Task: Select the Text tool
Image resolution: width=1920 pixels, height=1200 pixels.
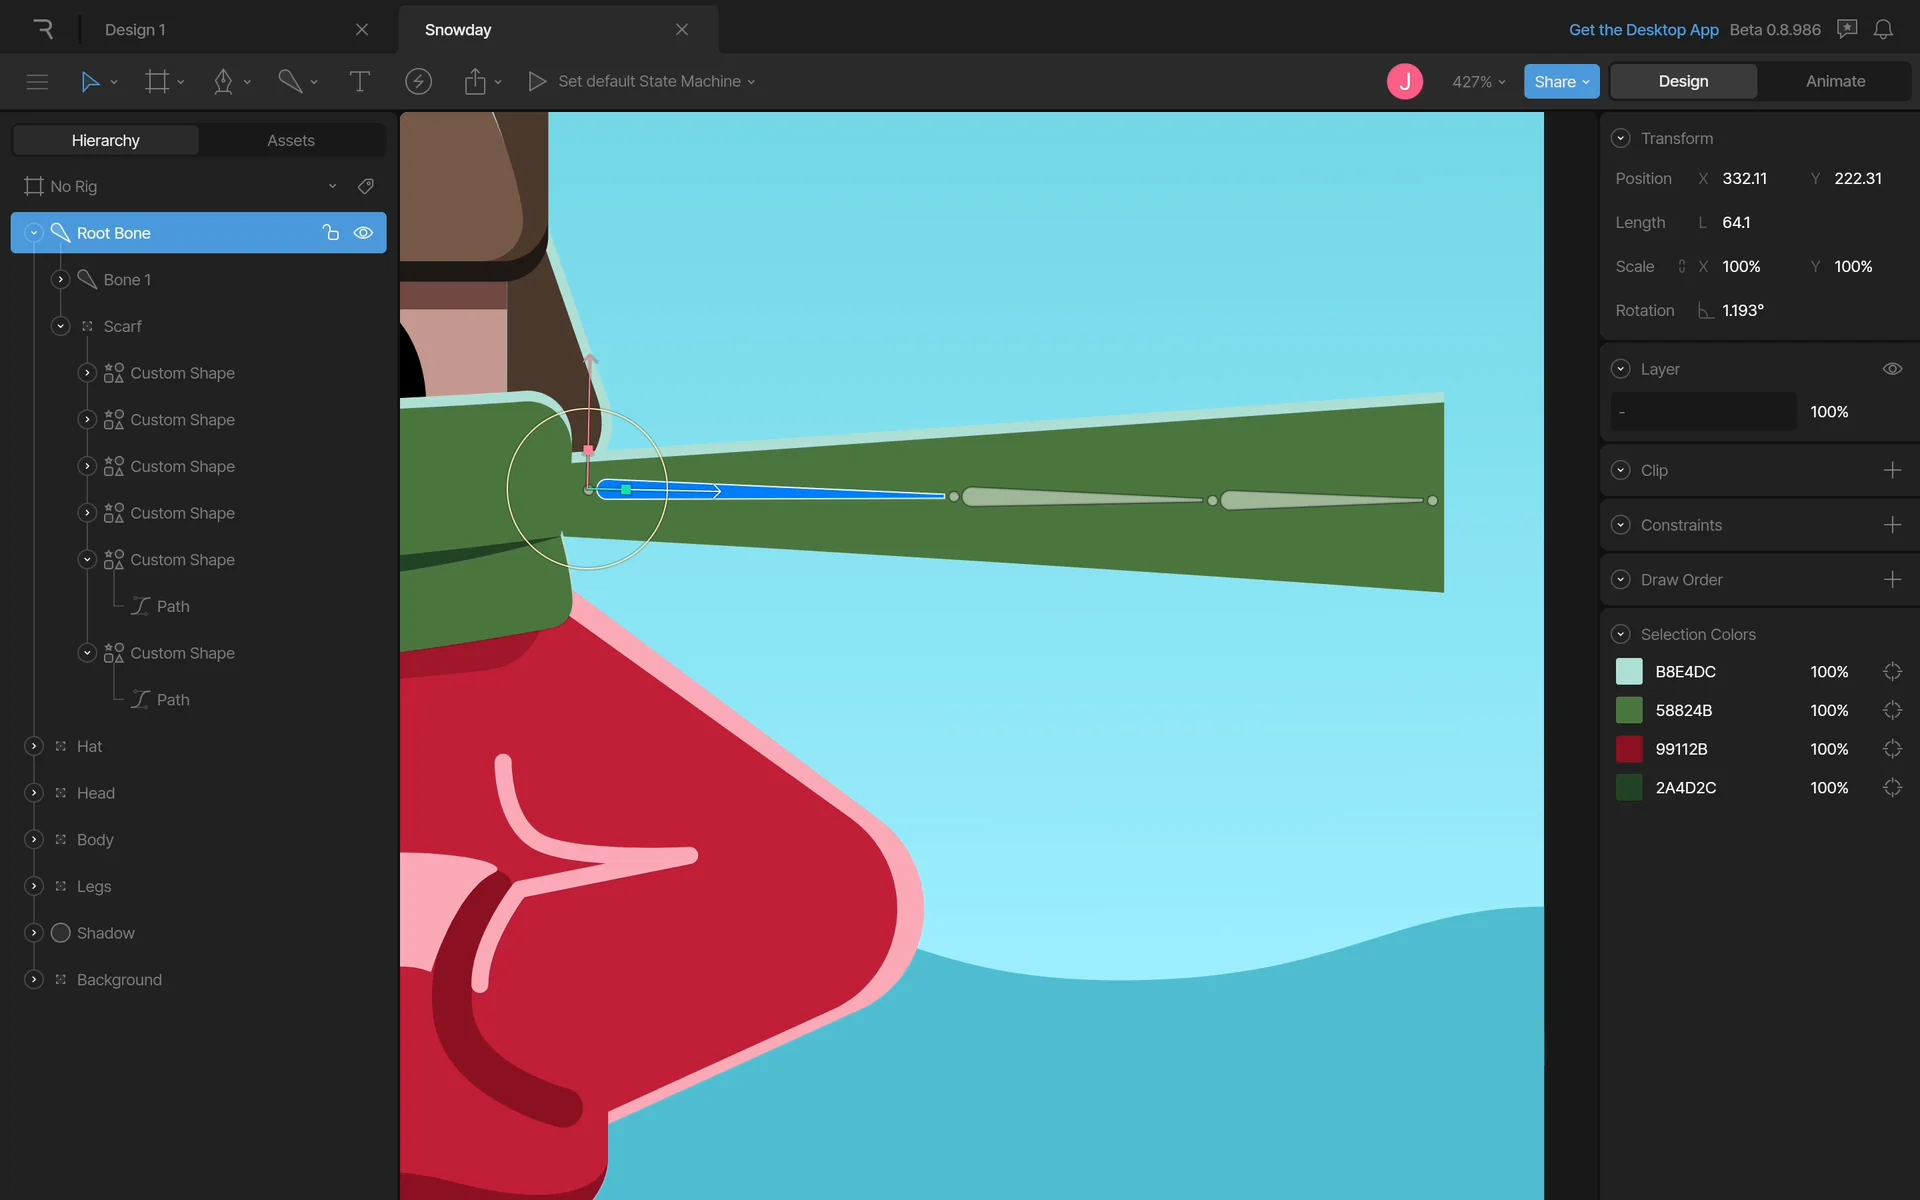Action: click(x=359, y=82)
